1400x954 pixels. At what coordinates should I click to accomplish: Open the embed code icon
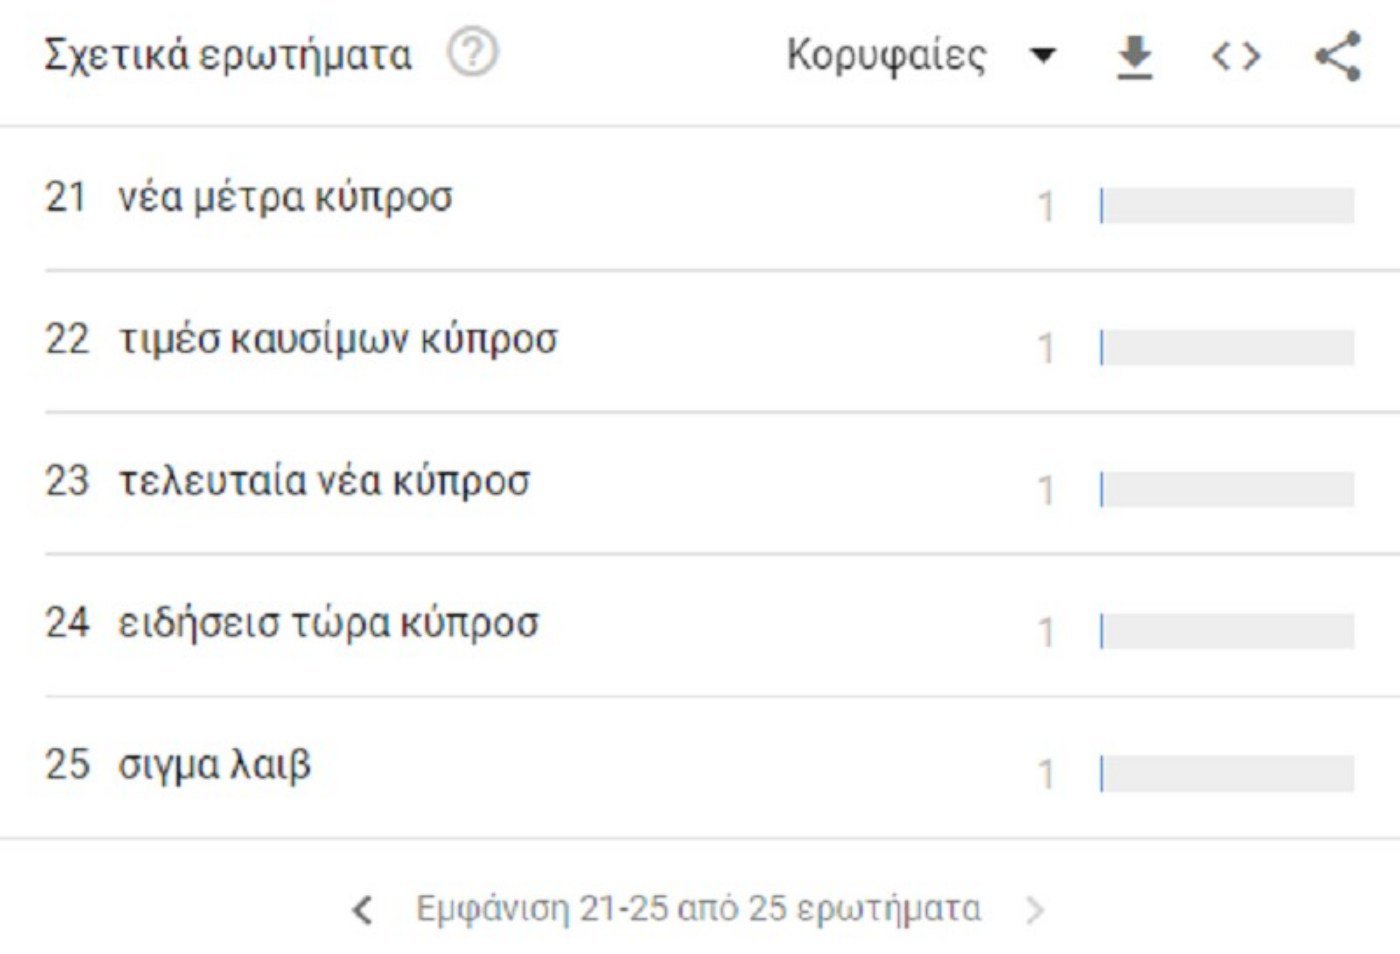1235,56
